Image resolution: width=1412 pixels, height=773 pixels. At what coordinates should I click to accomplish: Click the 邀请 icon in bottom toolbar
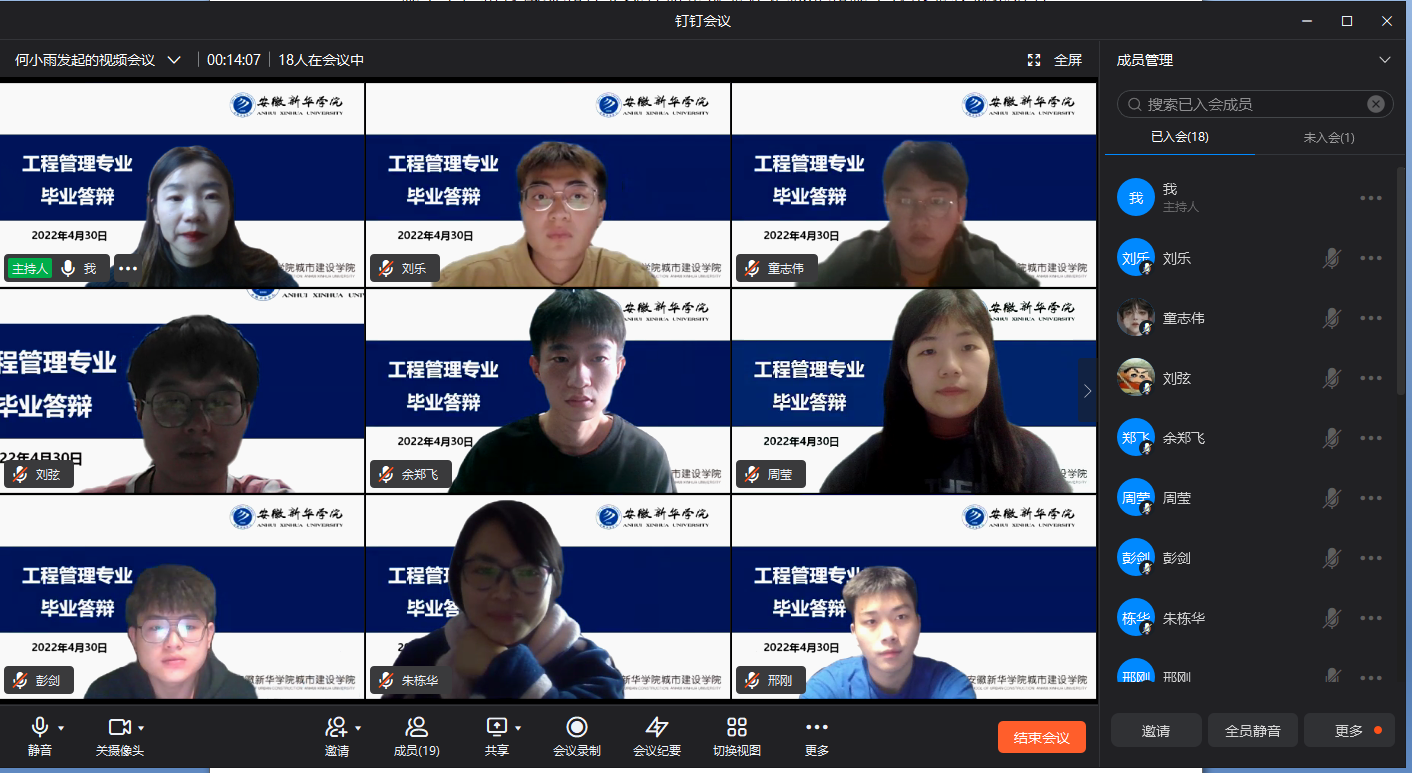[x=336, y=727]
